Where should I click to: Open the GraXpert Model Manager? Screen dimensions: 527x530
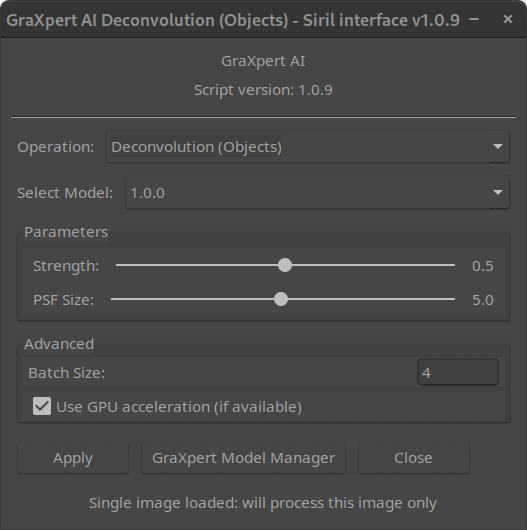click(243, 458)
